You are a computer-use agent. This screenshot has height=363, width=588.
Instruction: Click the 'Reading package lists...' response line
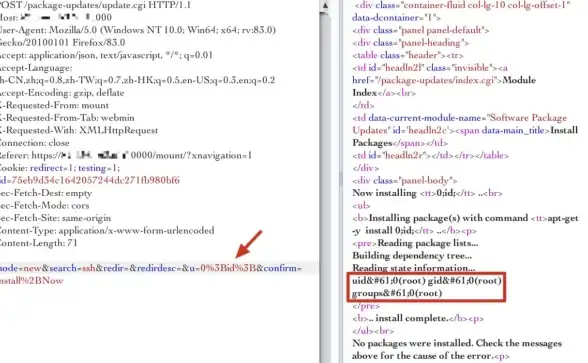click(415, 243)
